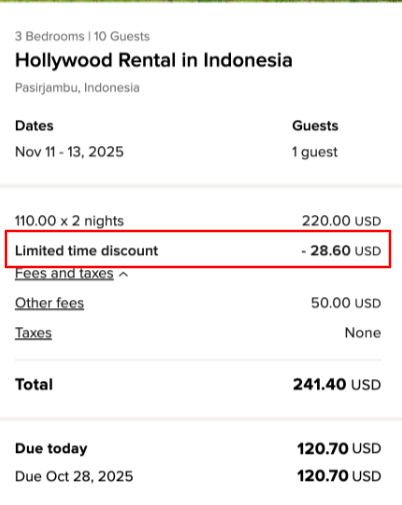The image size is (402, 505).
Task: Click the Dates heading
Action: click(34, 126)
